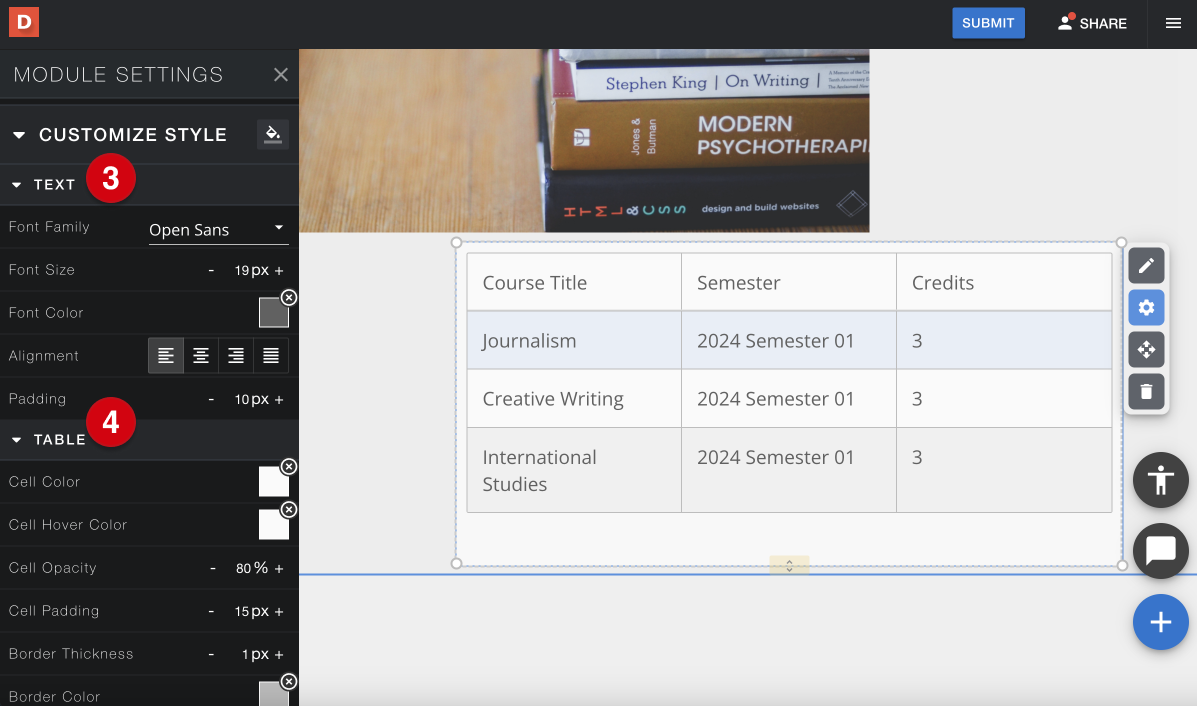The width and height of the screenshot is (1197, 706).
Task: Delete the table module with the trash icon
Action: click(x=1146, y=391)
